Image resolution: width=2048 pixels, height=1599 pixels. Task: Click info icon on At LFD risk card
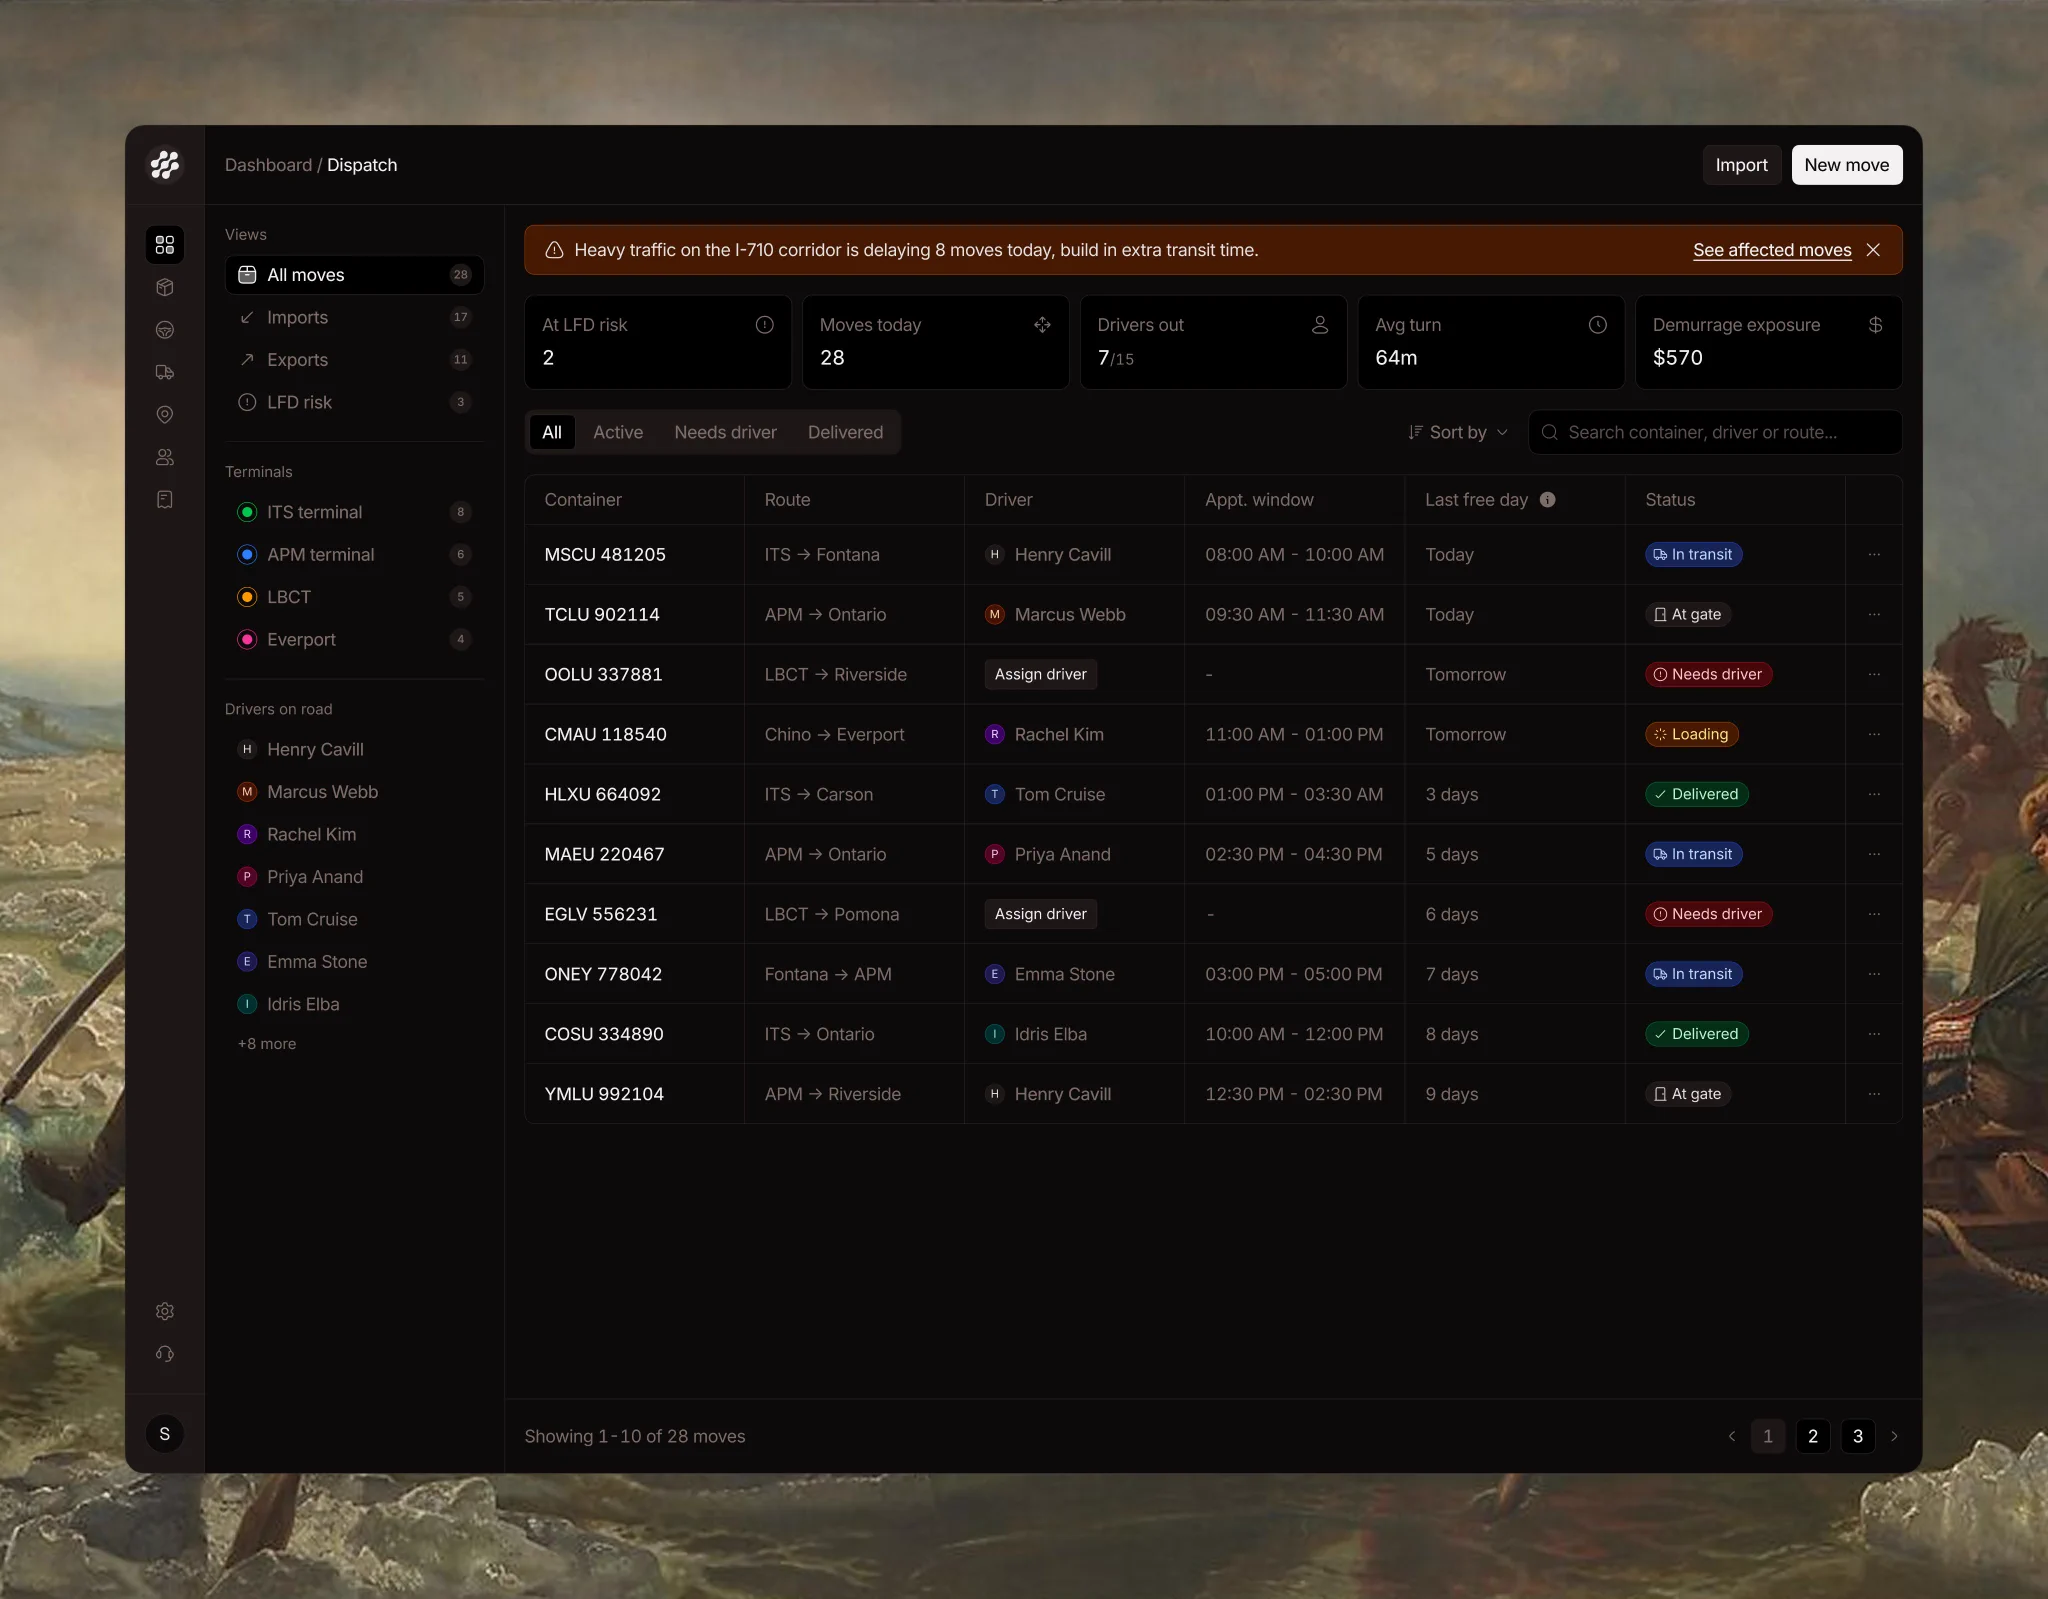coord(765,325)
